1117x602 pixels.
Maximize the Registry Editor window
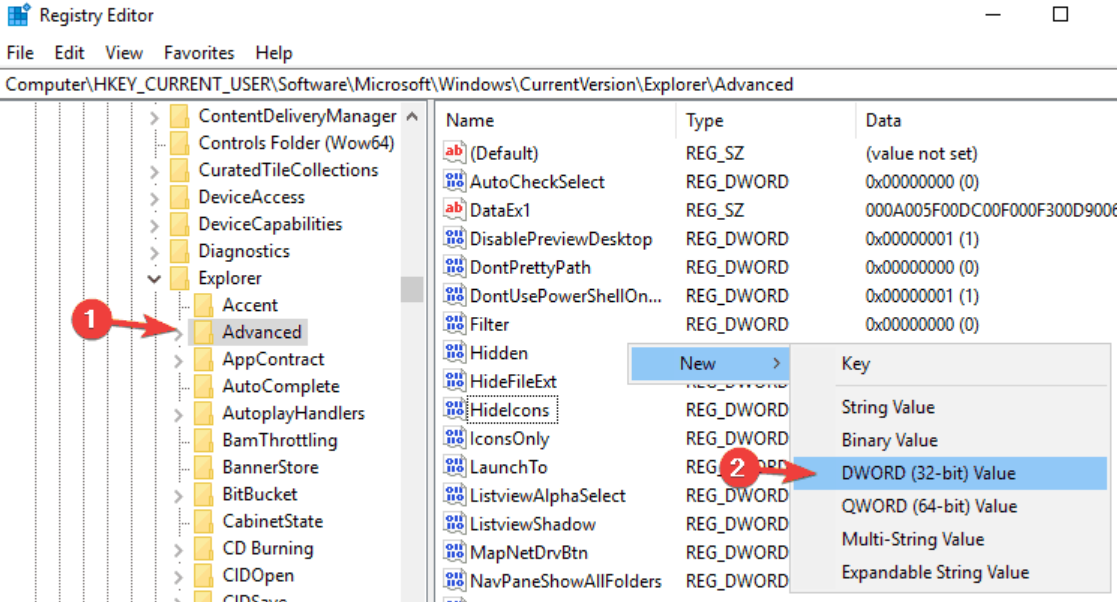tap(1060, 14)
